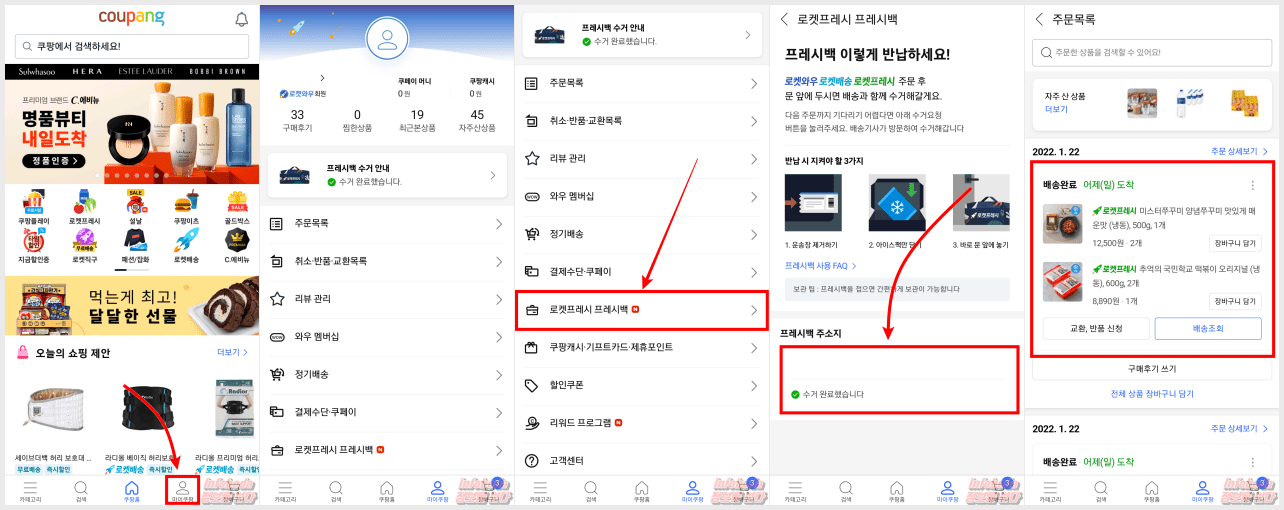The height and width of the screenshot is (510, 1284).
Task: Tap the profile avatar circle in My Coupang
Action: coord(386,39)
